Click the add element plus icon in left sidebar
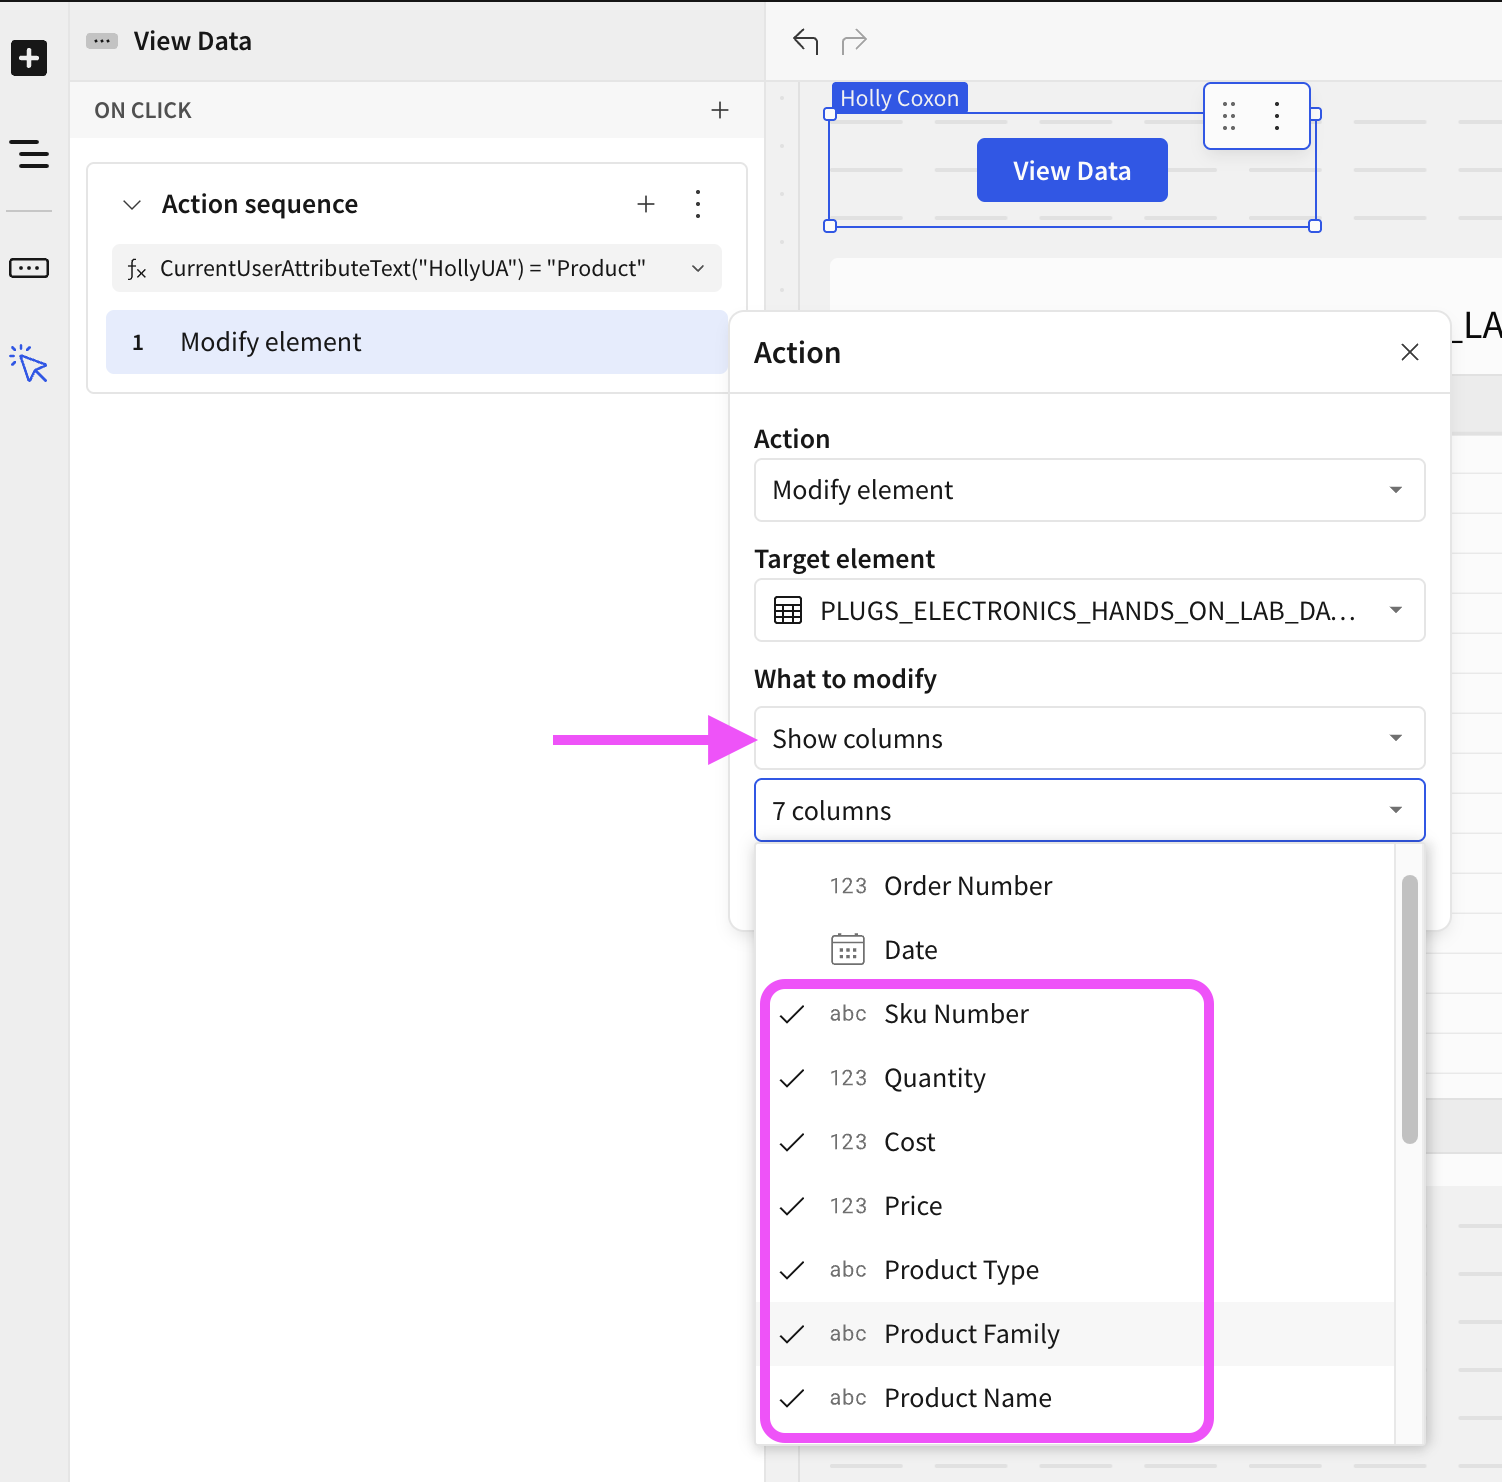The image size is (1502, 1482). point(29,57)
